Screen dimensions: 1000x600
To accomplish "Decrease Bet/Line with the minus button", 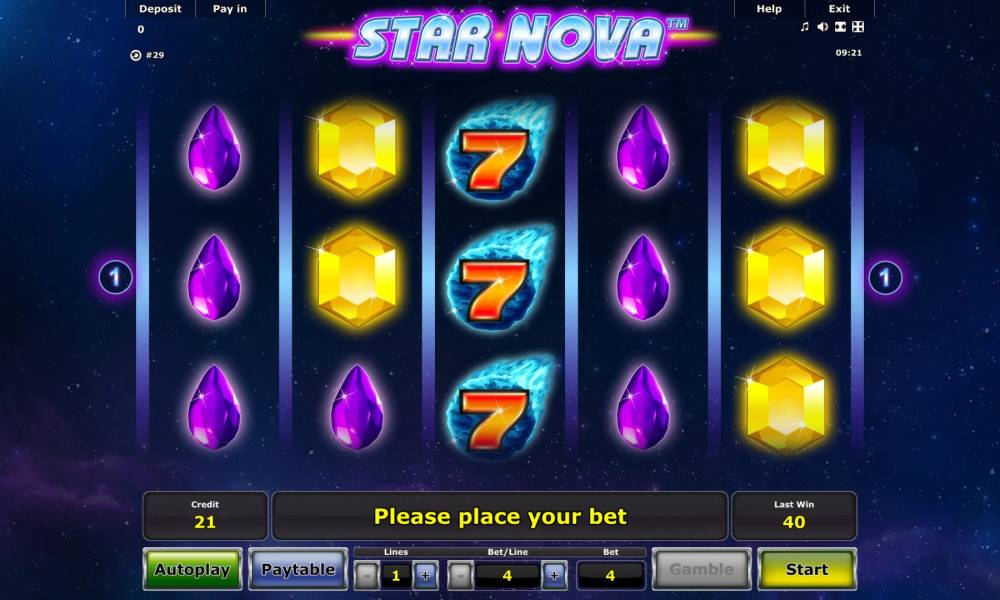I will coord(460,576).
